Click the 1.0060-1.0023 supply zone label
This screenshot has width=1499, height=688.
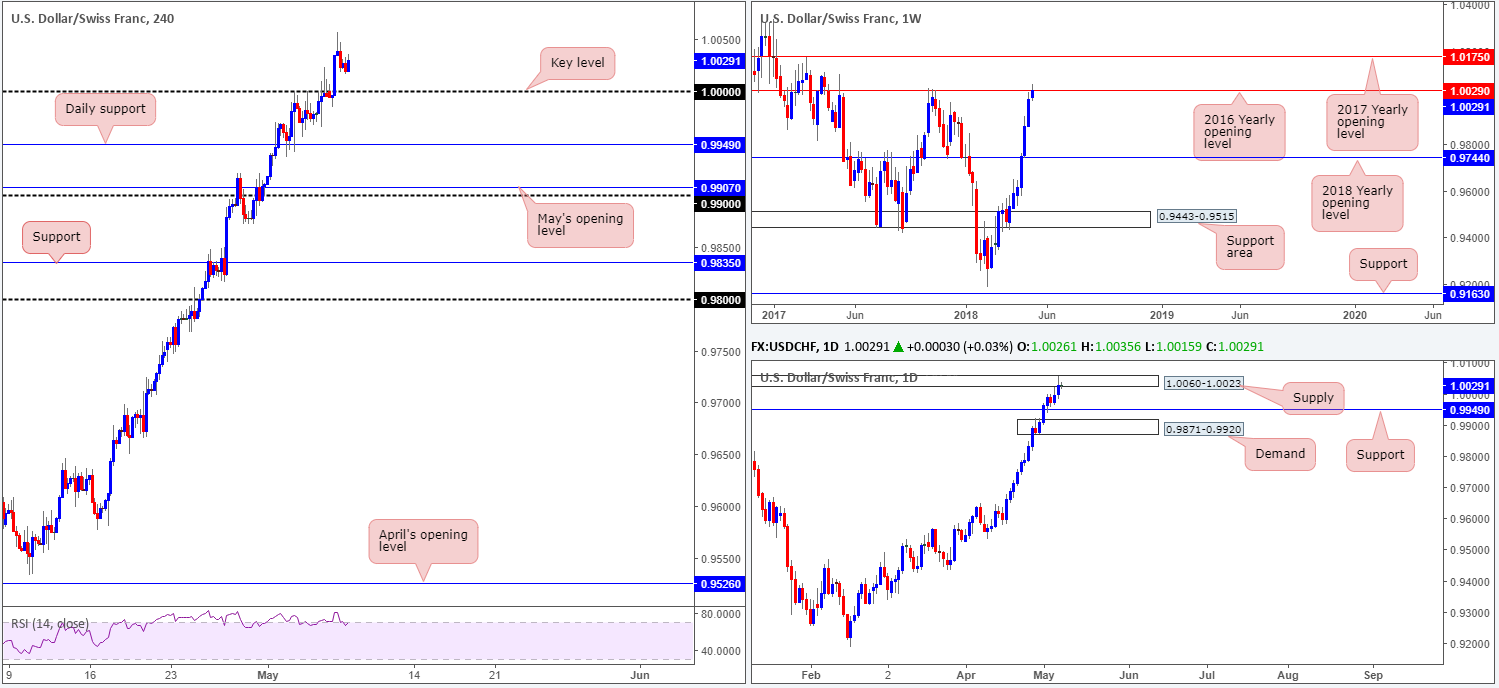[x=1202, y=382]
